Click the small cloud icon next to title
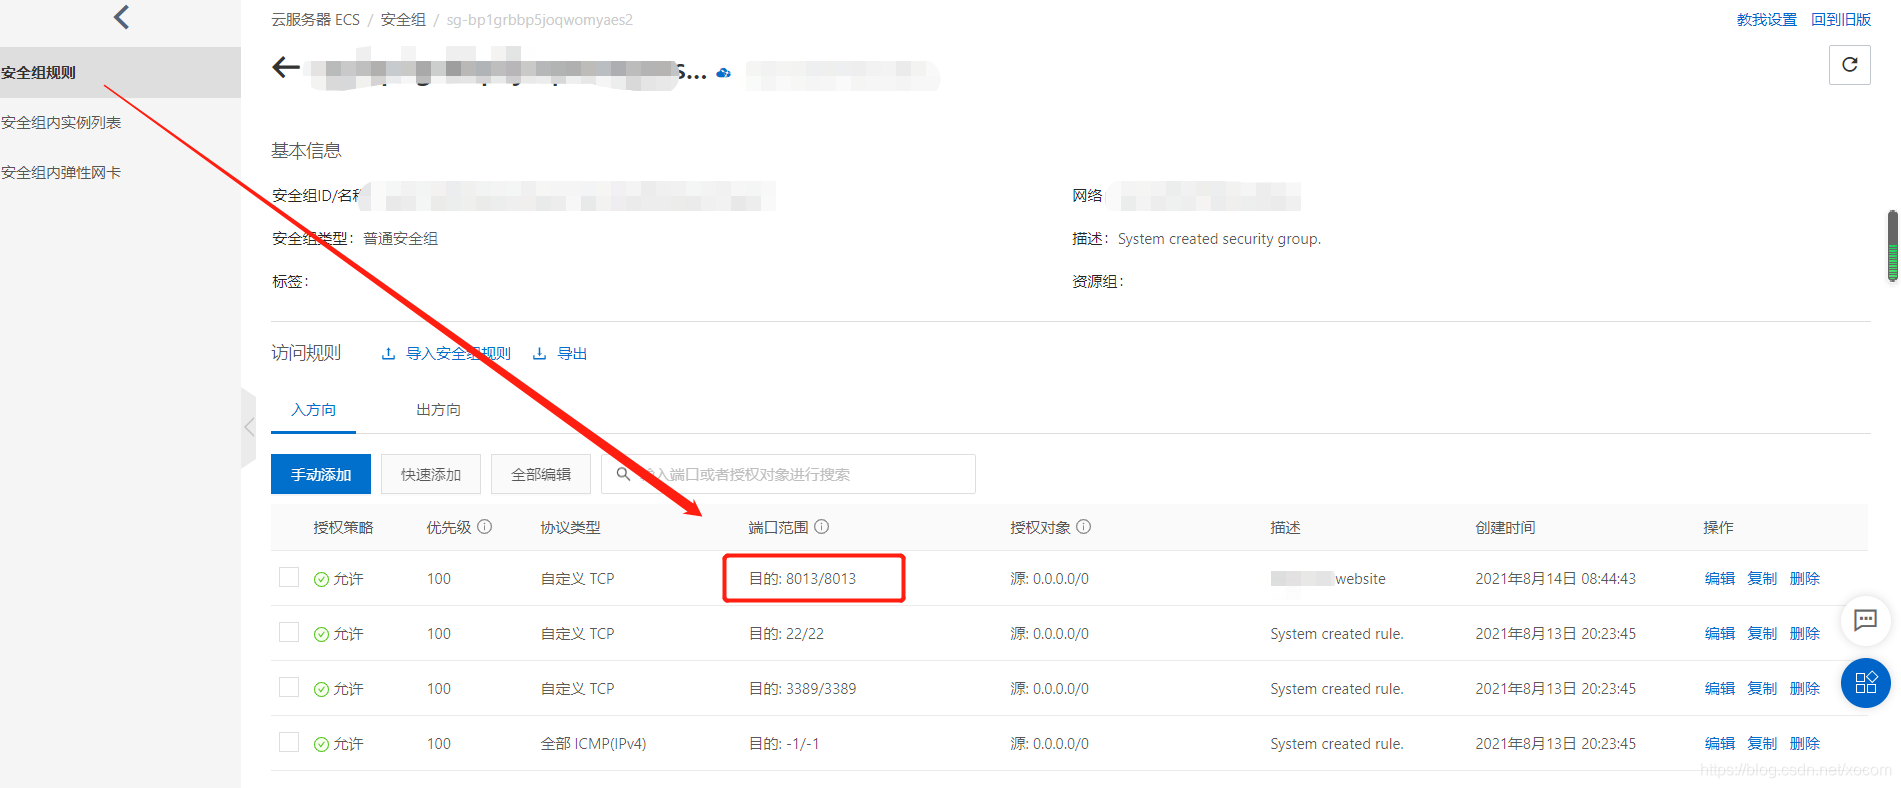This screenshot has height=788, width=1901. [723, 73]
